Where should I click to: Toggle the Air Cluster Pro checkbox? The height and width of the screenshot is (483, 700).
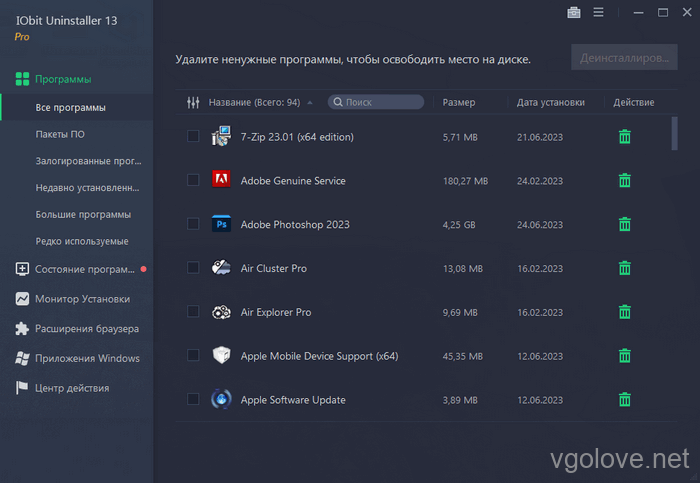coord(193,268)
